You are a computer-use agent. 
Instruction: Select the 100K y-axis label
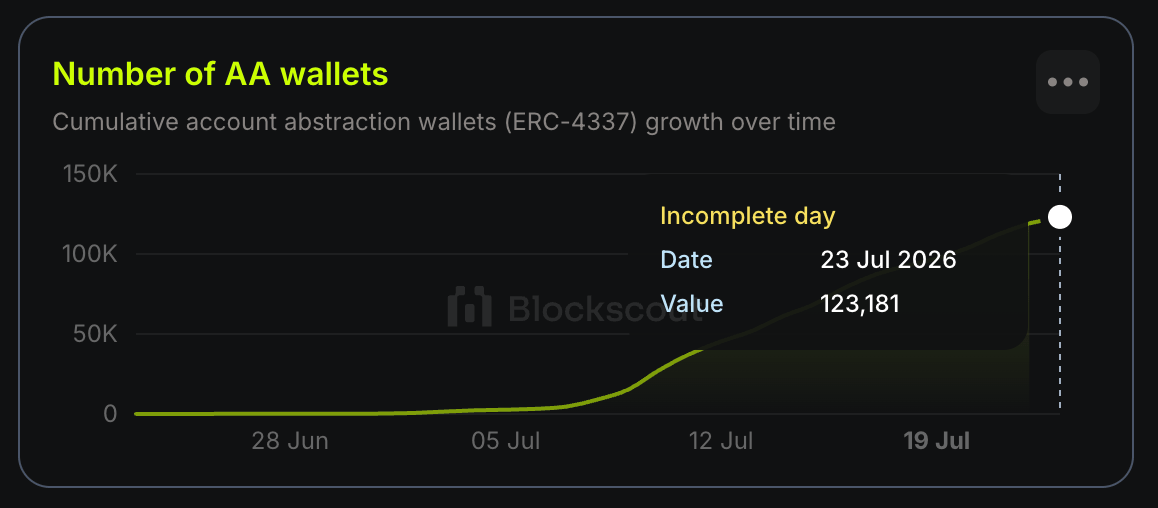point(91,255)
